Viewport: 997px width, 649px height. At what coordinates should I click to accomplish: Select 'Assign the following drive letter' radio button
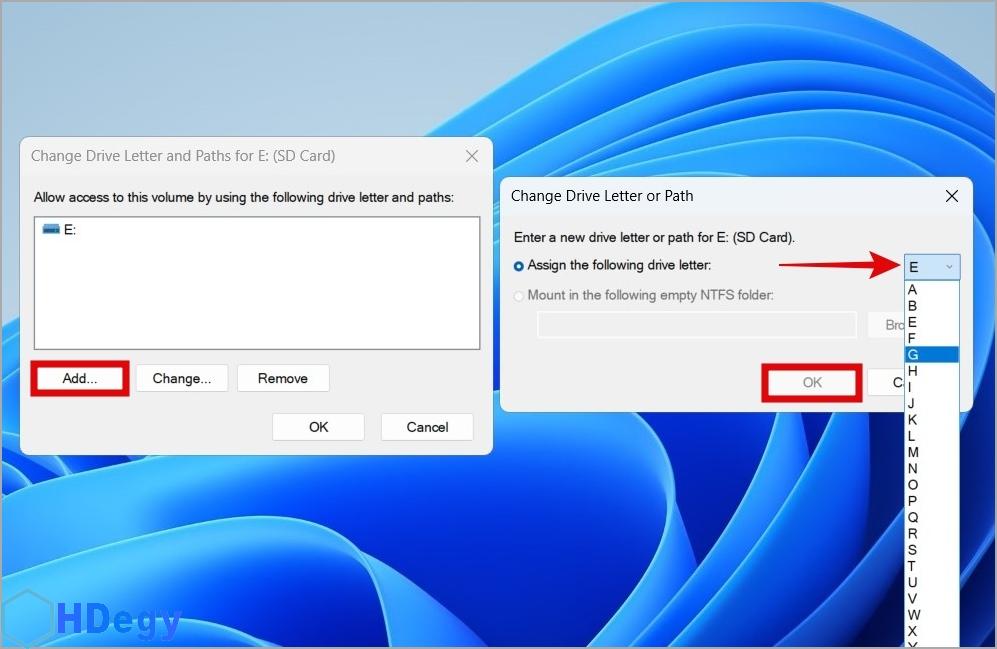click(518, 266)
